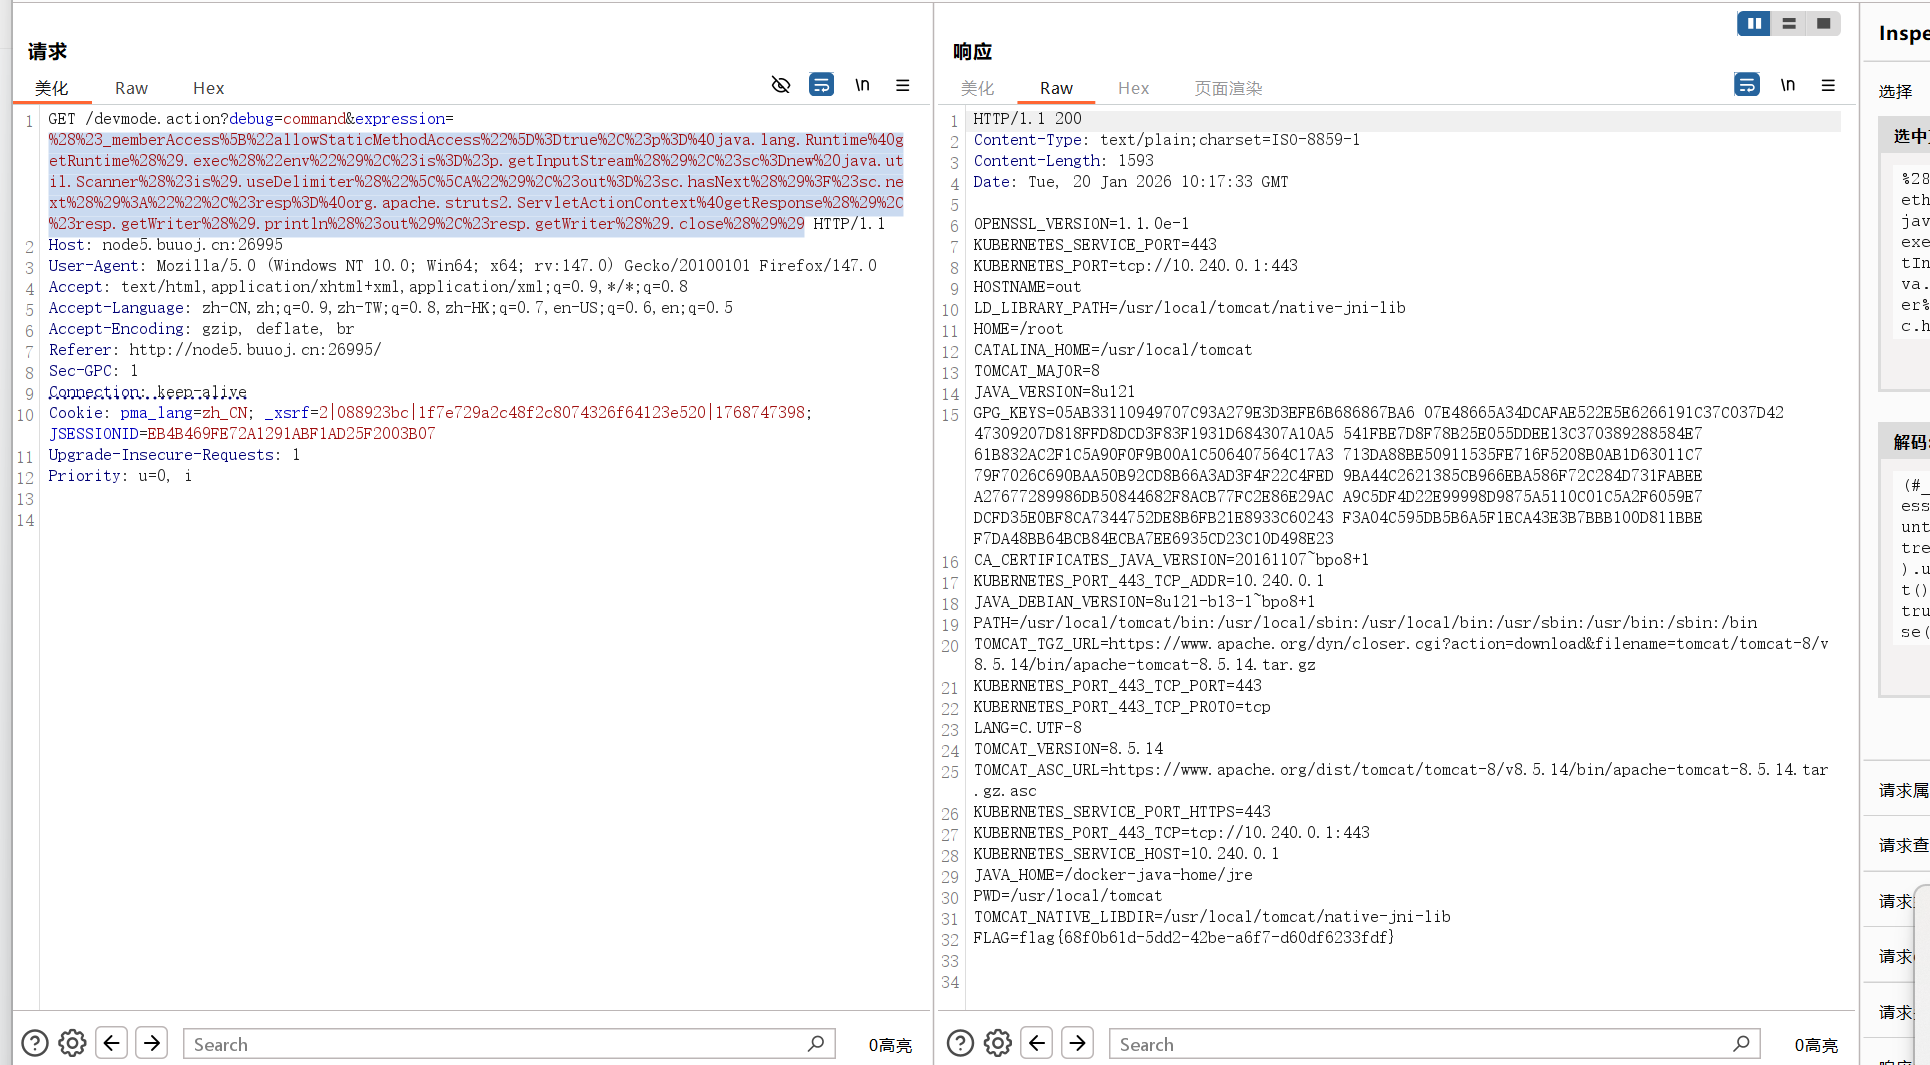Open request Raw tab
The width and height of the screenshot is (1930, 1065).
click(131, 88)
